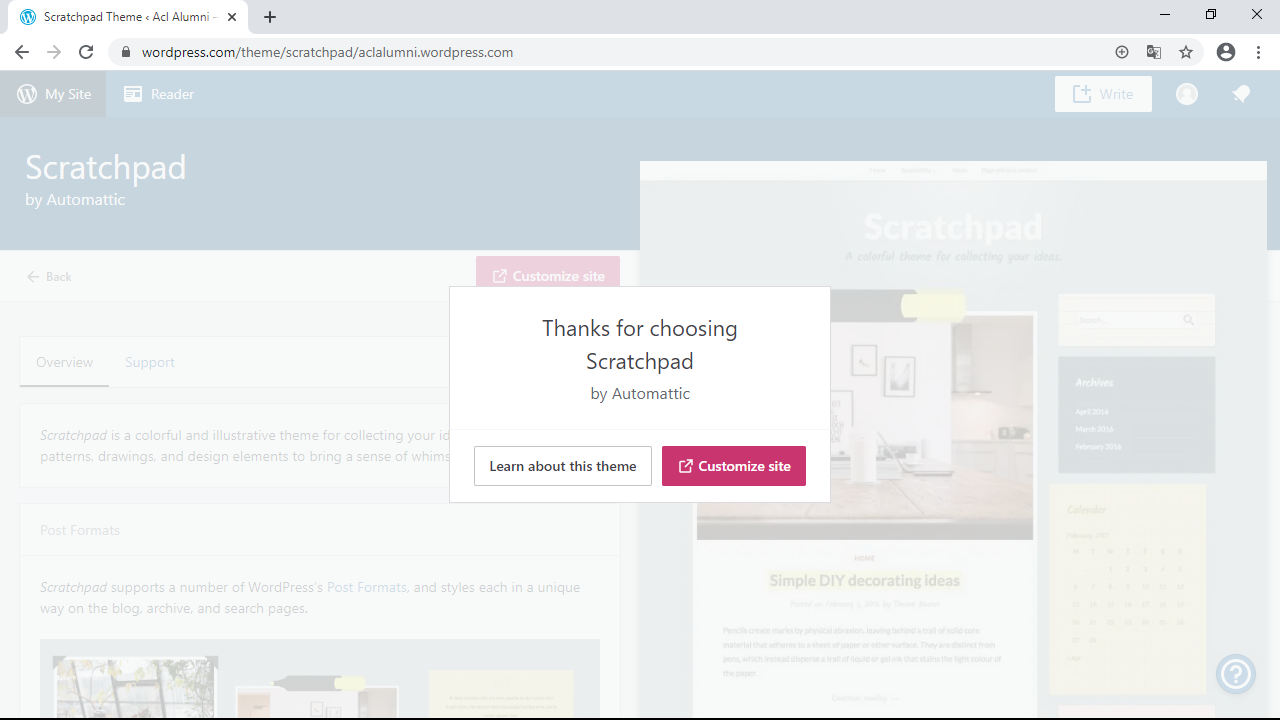Screen dimensions: 1280x720
Task: Open Chrome profile avatar icon
Action: (x=1226, y=52)
